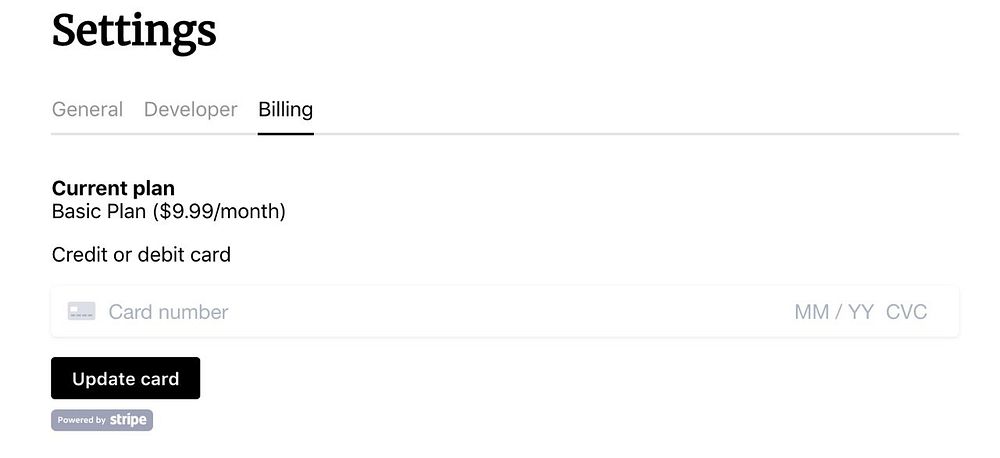The height and width of the screenshot is (458, 1000).
Task: Open the Developer tab
Action: pos(190,109)
